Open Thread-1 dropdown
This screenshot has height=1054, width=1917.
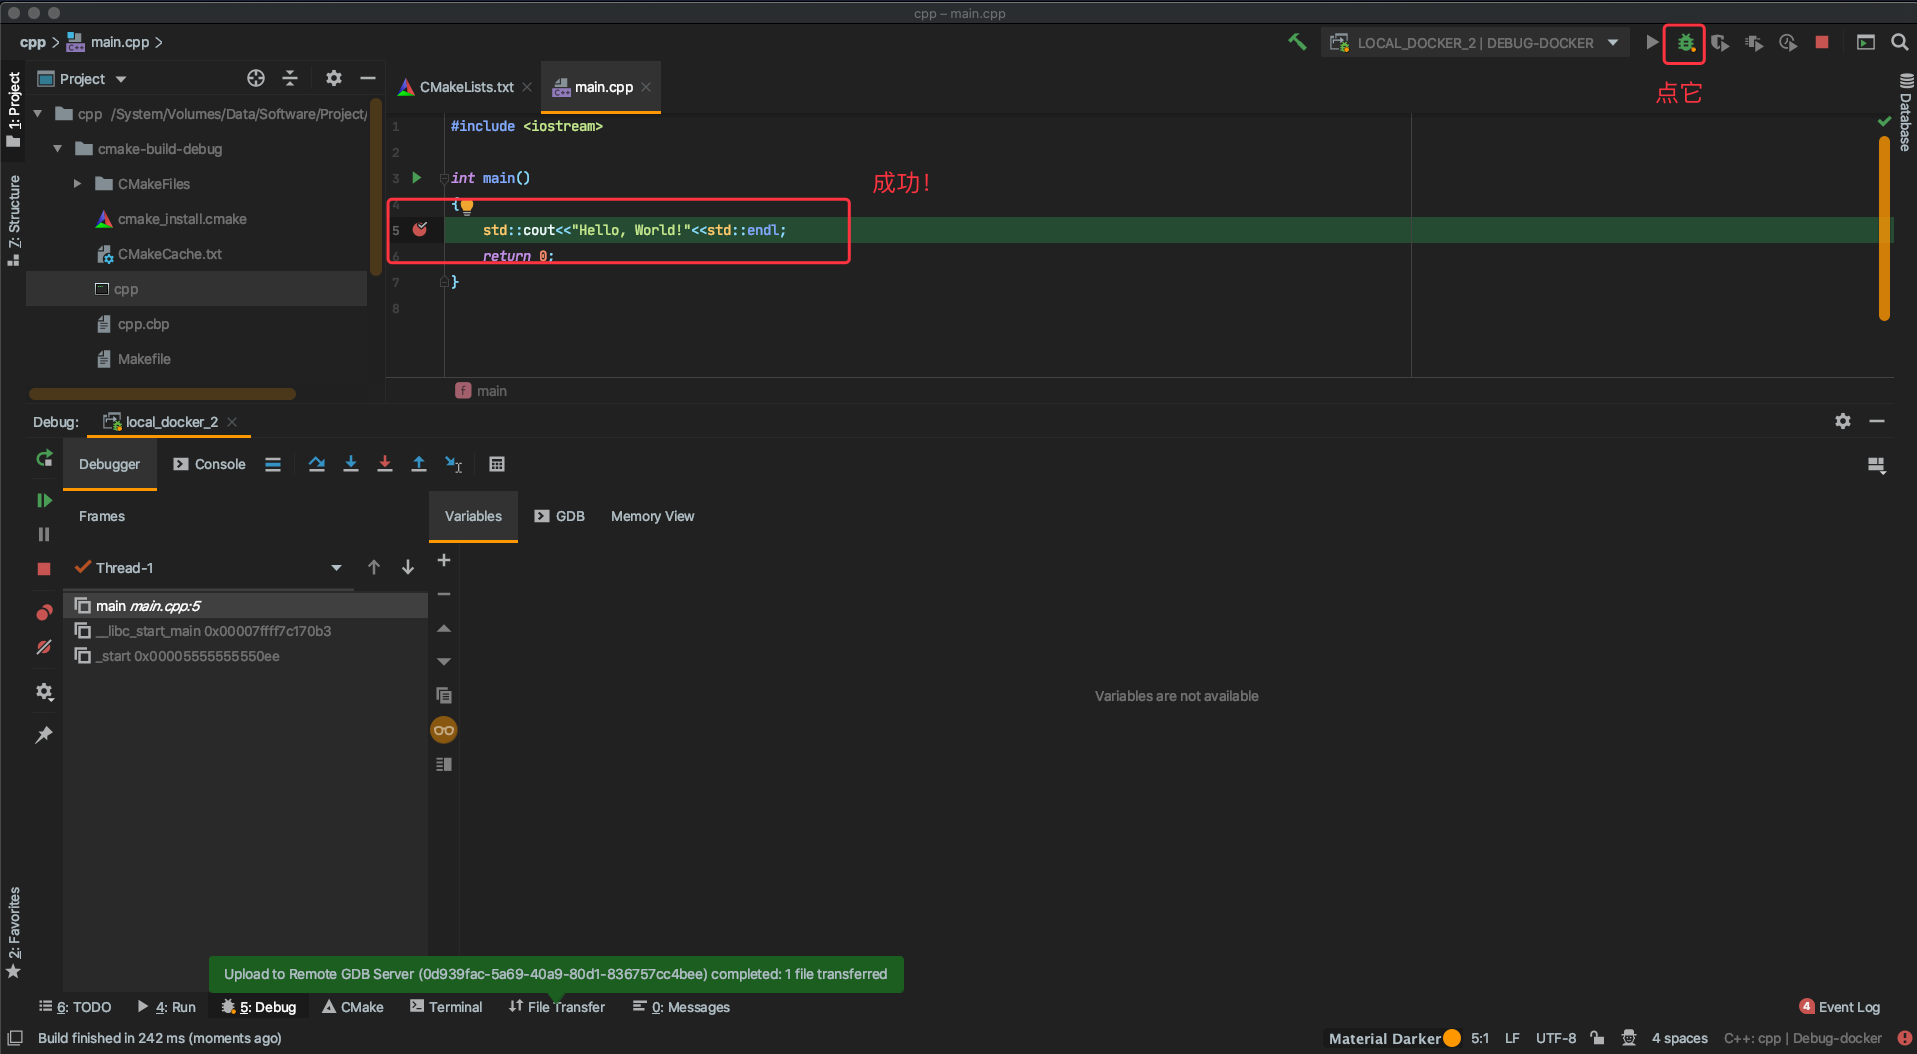pos(336,568)
